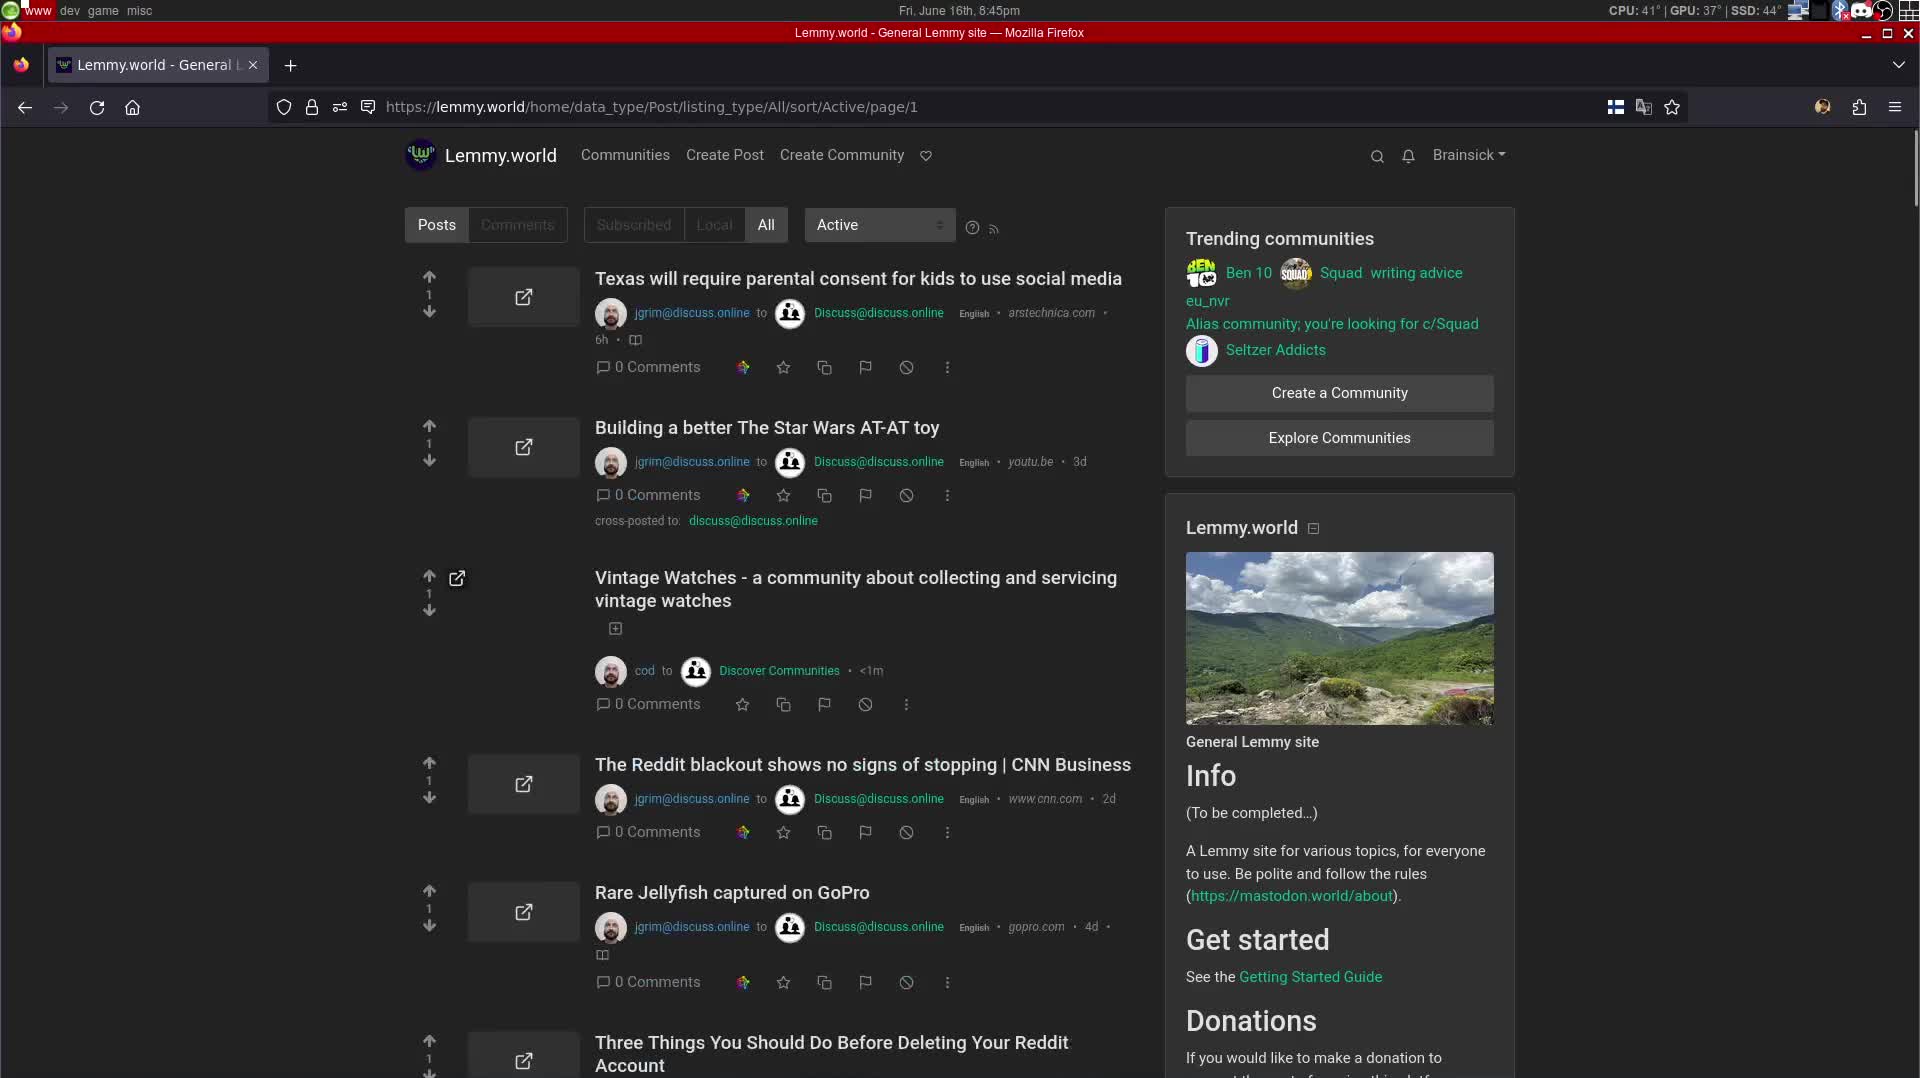Upvote the Star Wars AT-AT toy post
The image size is (1920, 1078).
tap(429, 426)
